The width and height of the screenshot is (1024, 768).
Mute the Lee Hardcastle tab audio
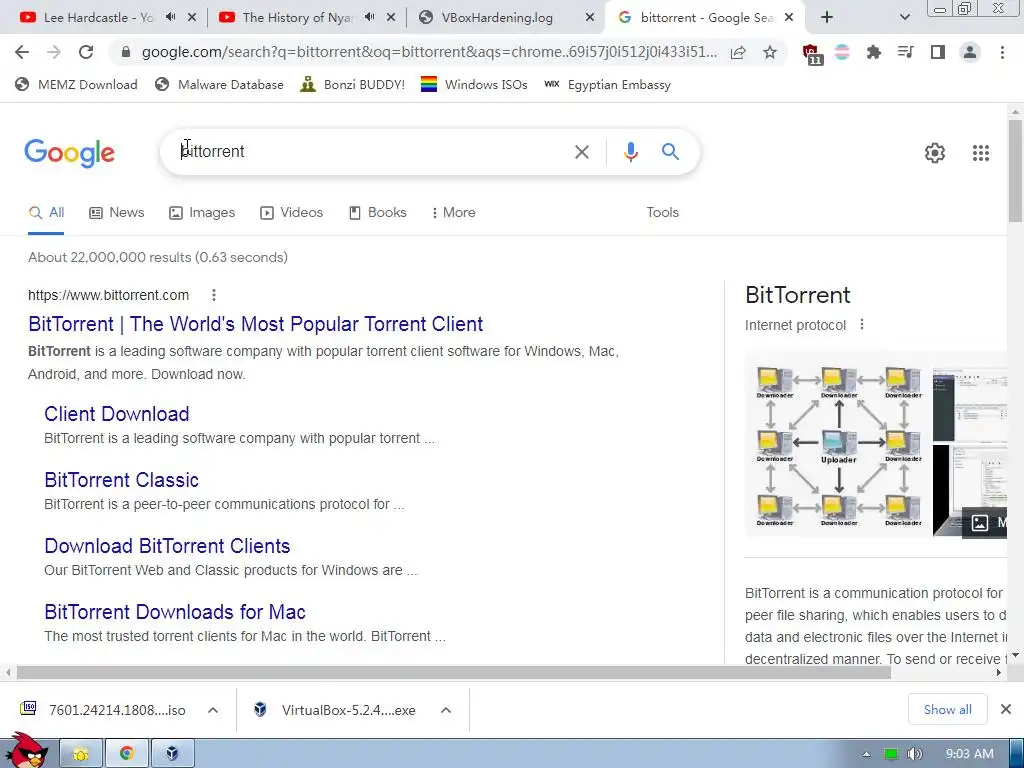click(171, 17)
